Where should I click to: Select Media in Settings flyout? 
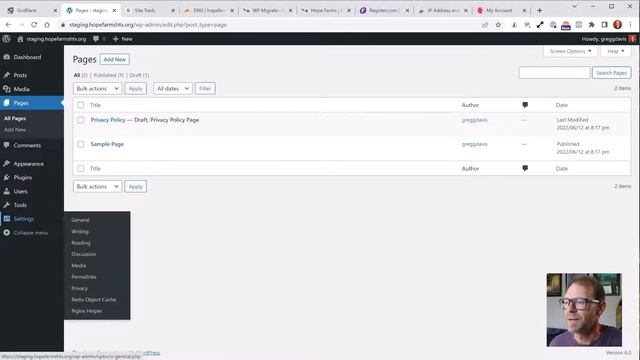pyautogui.click(x=79, y=265)
